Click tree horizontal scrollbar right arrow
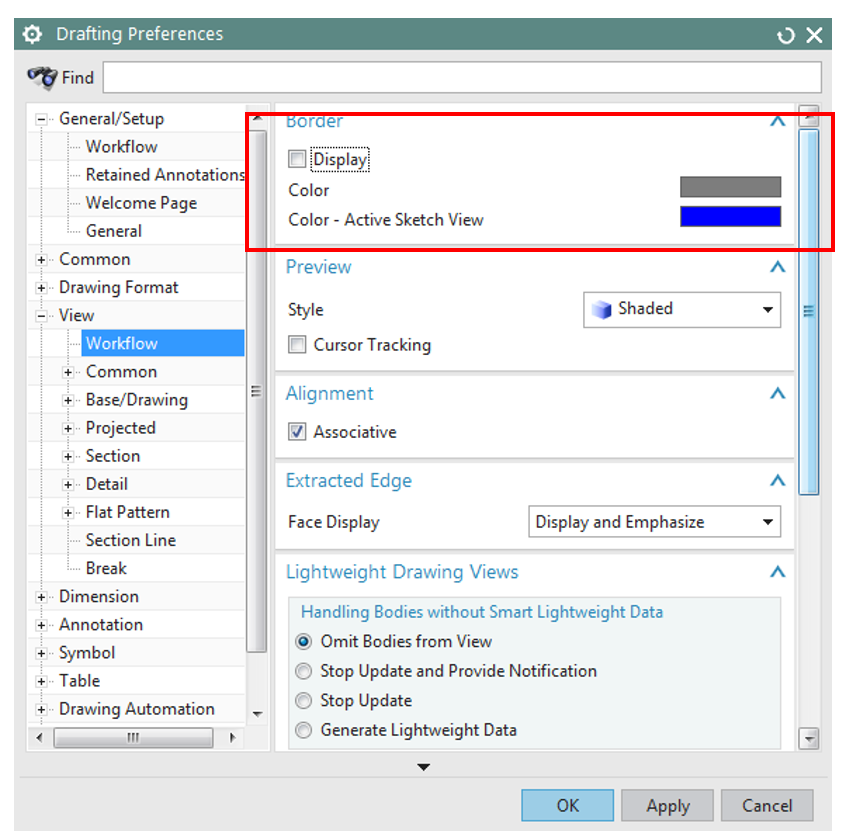Image resolution: width=845 pixels, height=838 pixels. coord(232,737)
